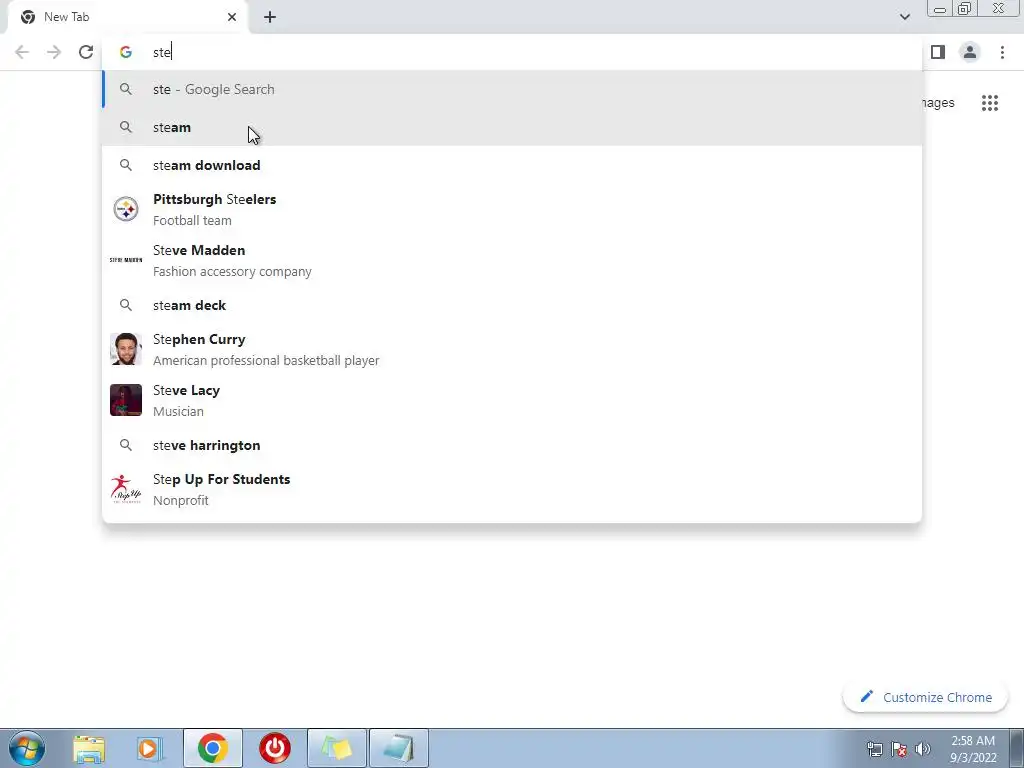Open the sticky notes taskbar icon
Screen dimensions: 1024x768
pos(337,748)
